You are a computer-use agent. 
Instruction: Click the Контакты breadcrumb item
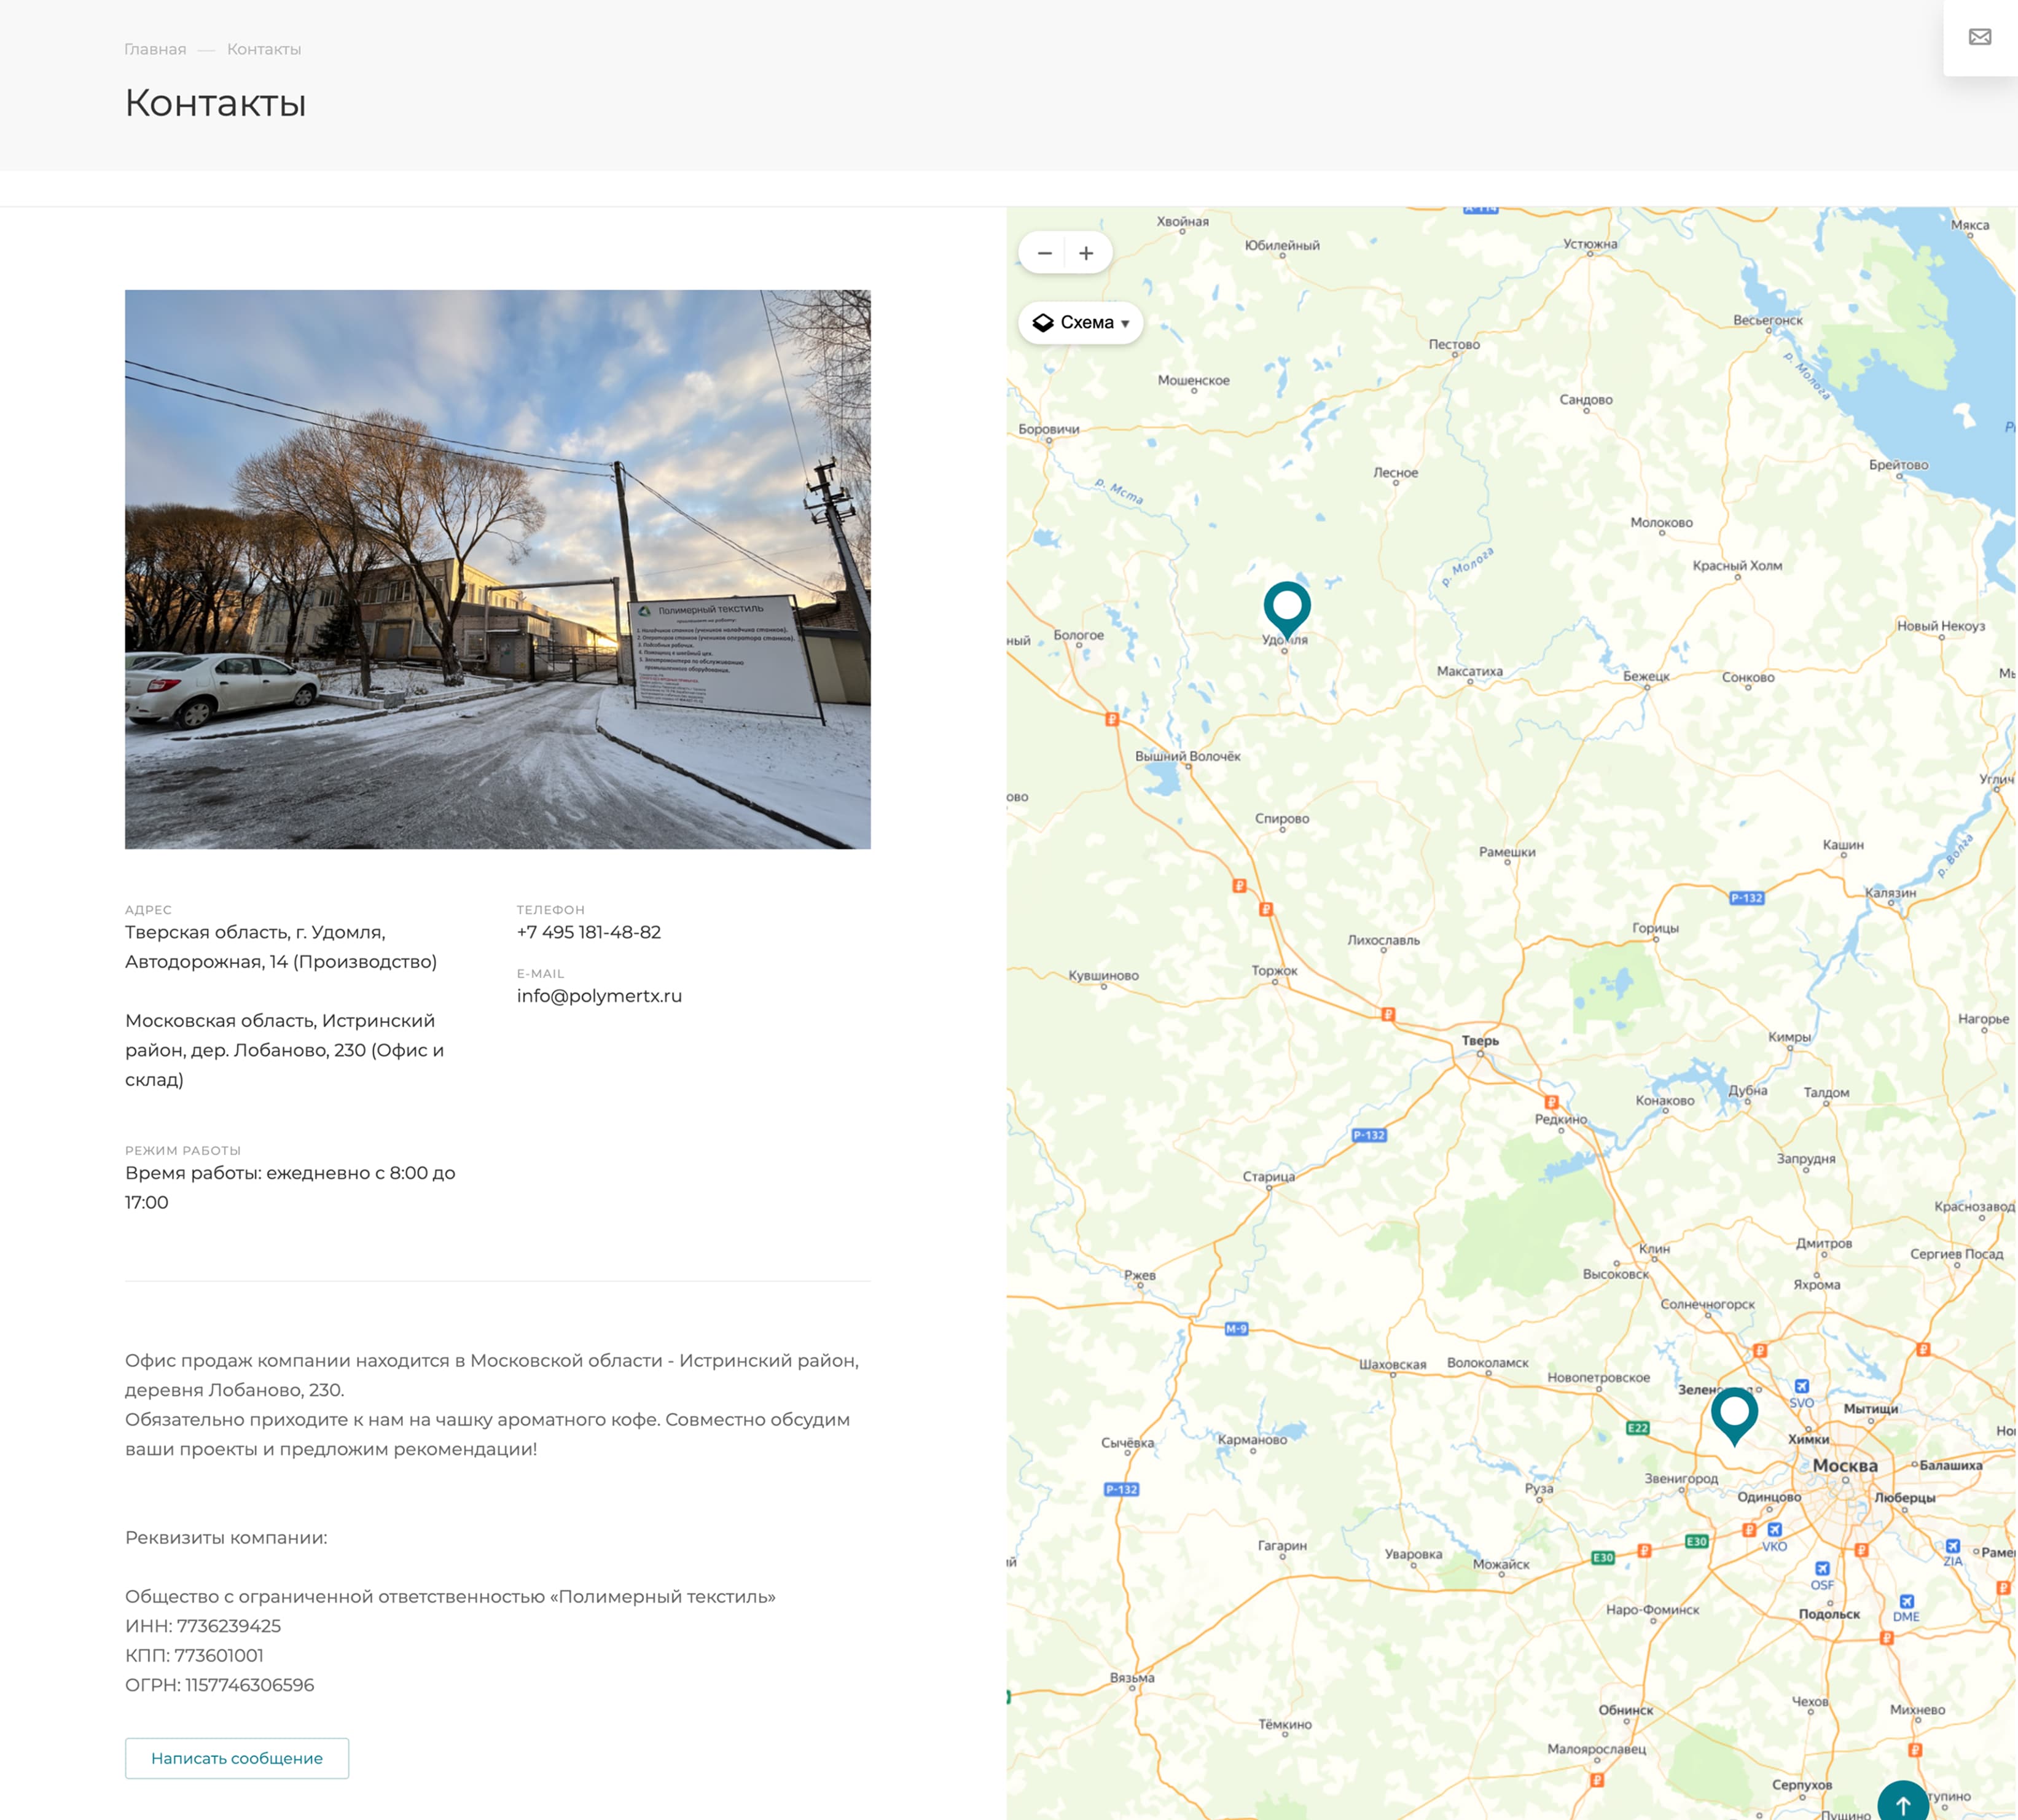pos(263,49)
